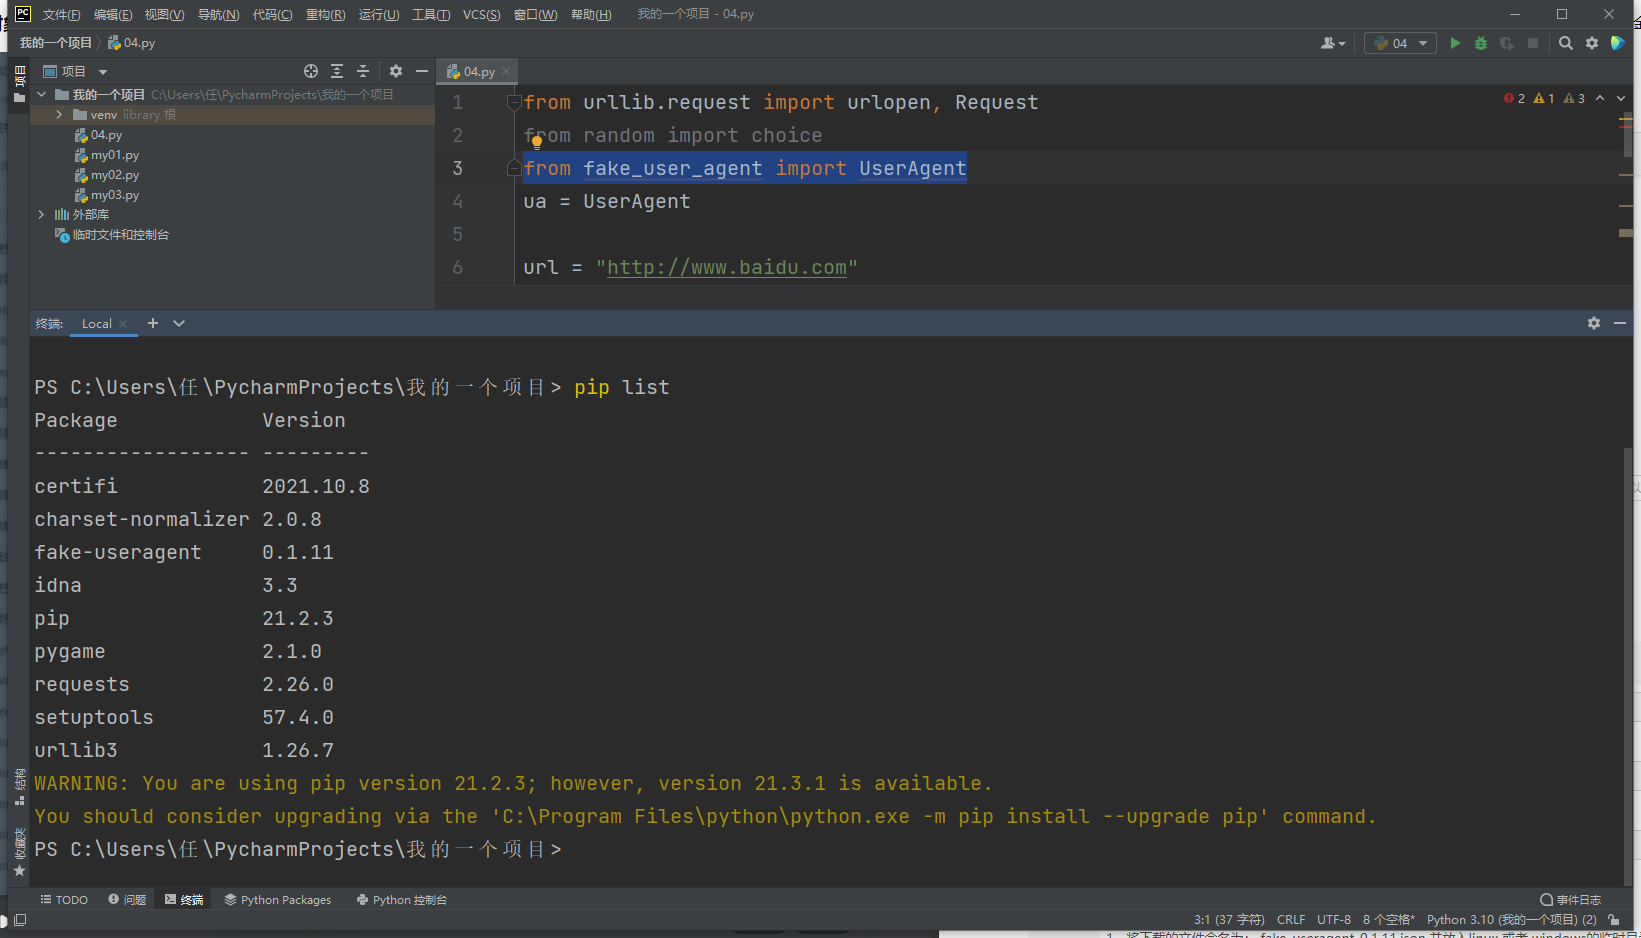Open IDE settings gear in top toolbar

pos(1592,43)
